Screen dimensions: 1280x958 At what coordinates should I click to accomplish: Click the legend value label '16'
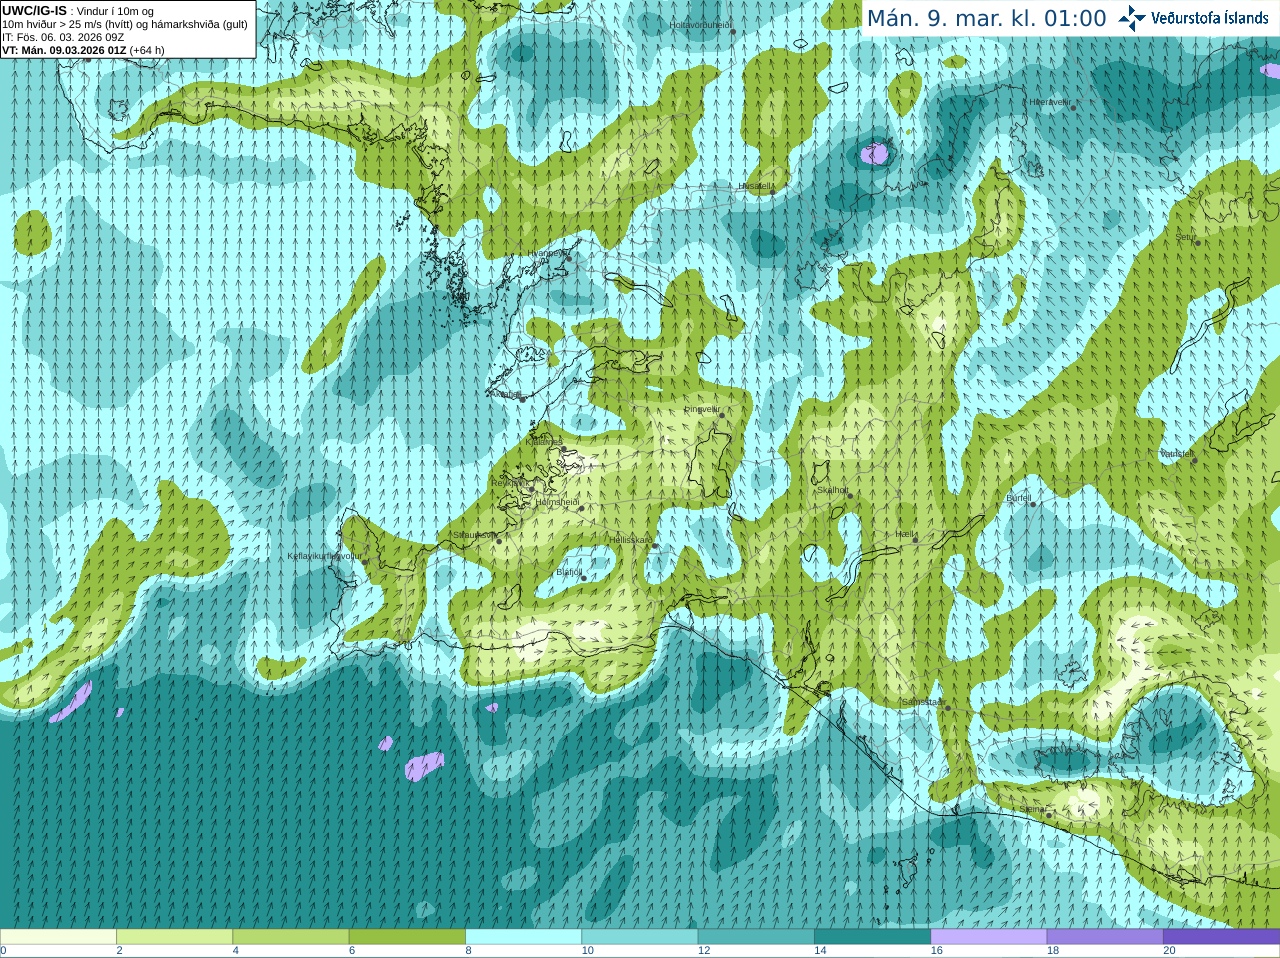(x=937, y=951)
